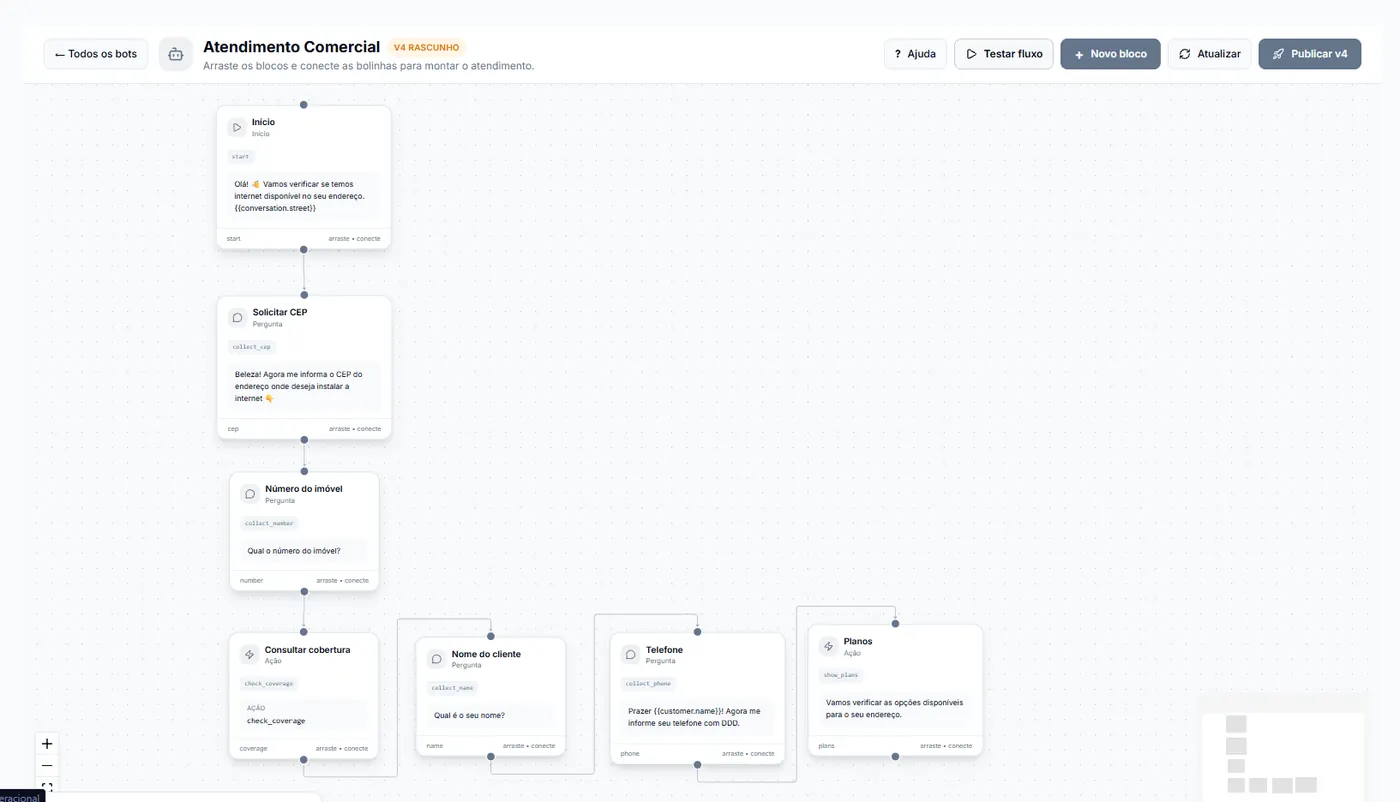Click the Atendimento Comercial title
The image size is (1400, 802).
tap(291, 47)
